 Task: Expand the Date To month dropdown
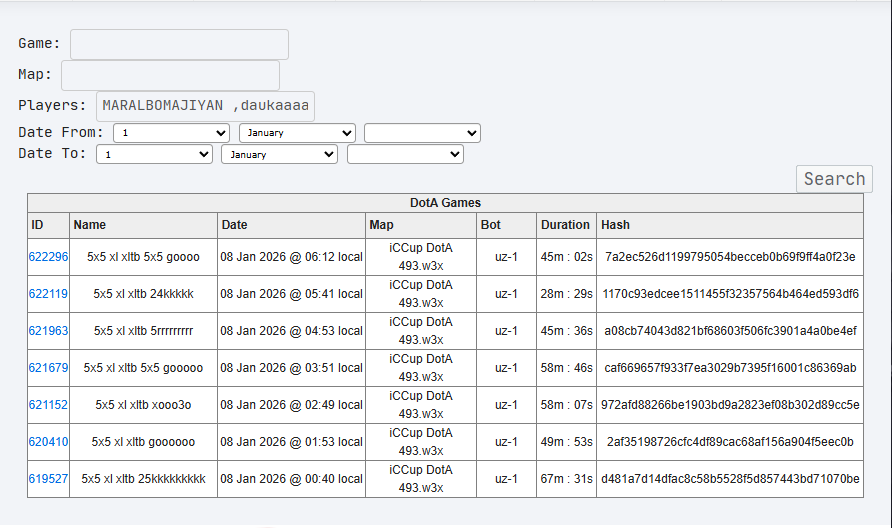coord(279,154)
